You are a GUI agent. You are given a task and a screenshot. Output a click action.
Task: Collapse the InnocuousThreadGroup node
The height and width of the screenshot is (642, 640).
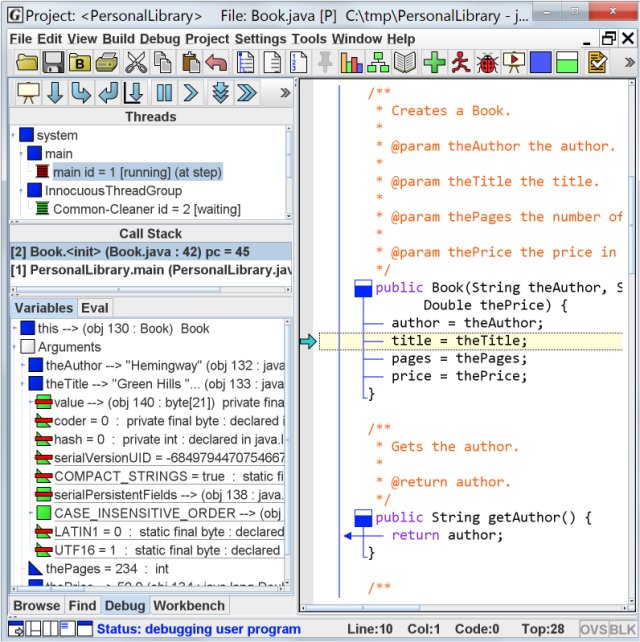[21, 190]
